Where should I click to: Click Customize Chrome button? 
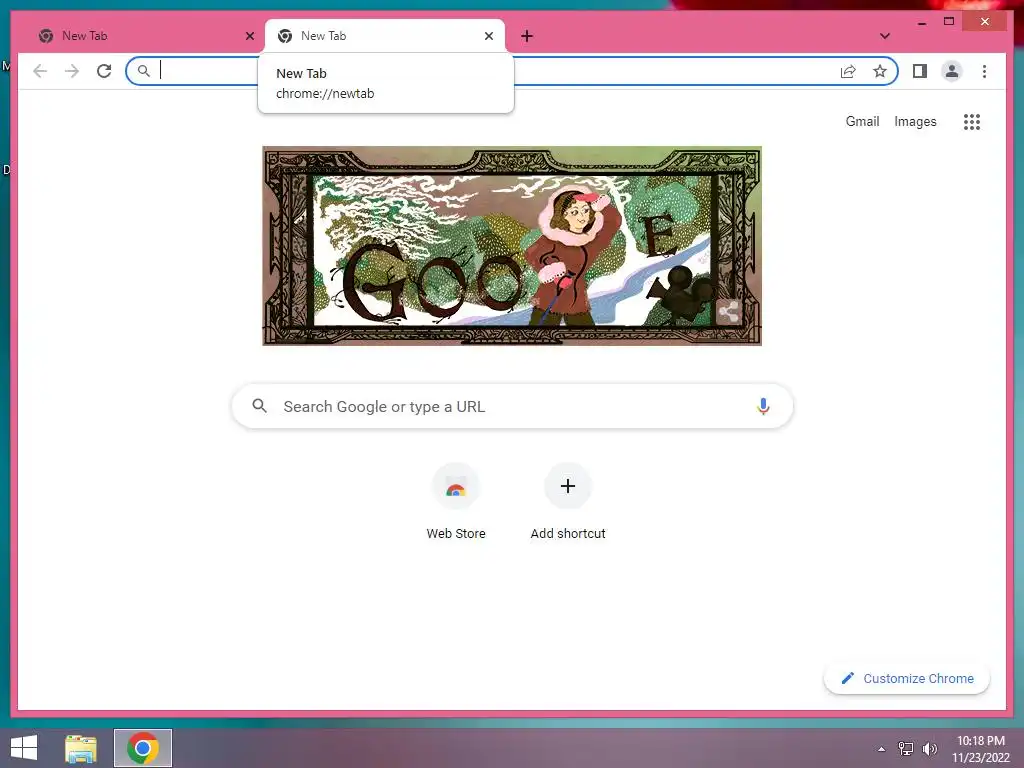tap(906, 679)
